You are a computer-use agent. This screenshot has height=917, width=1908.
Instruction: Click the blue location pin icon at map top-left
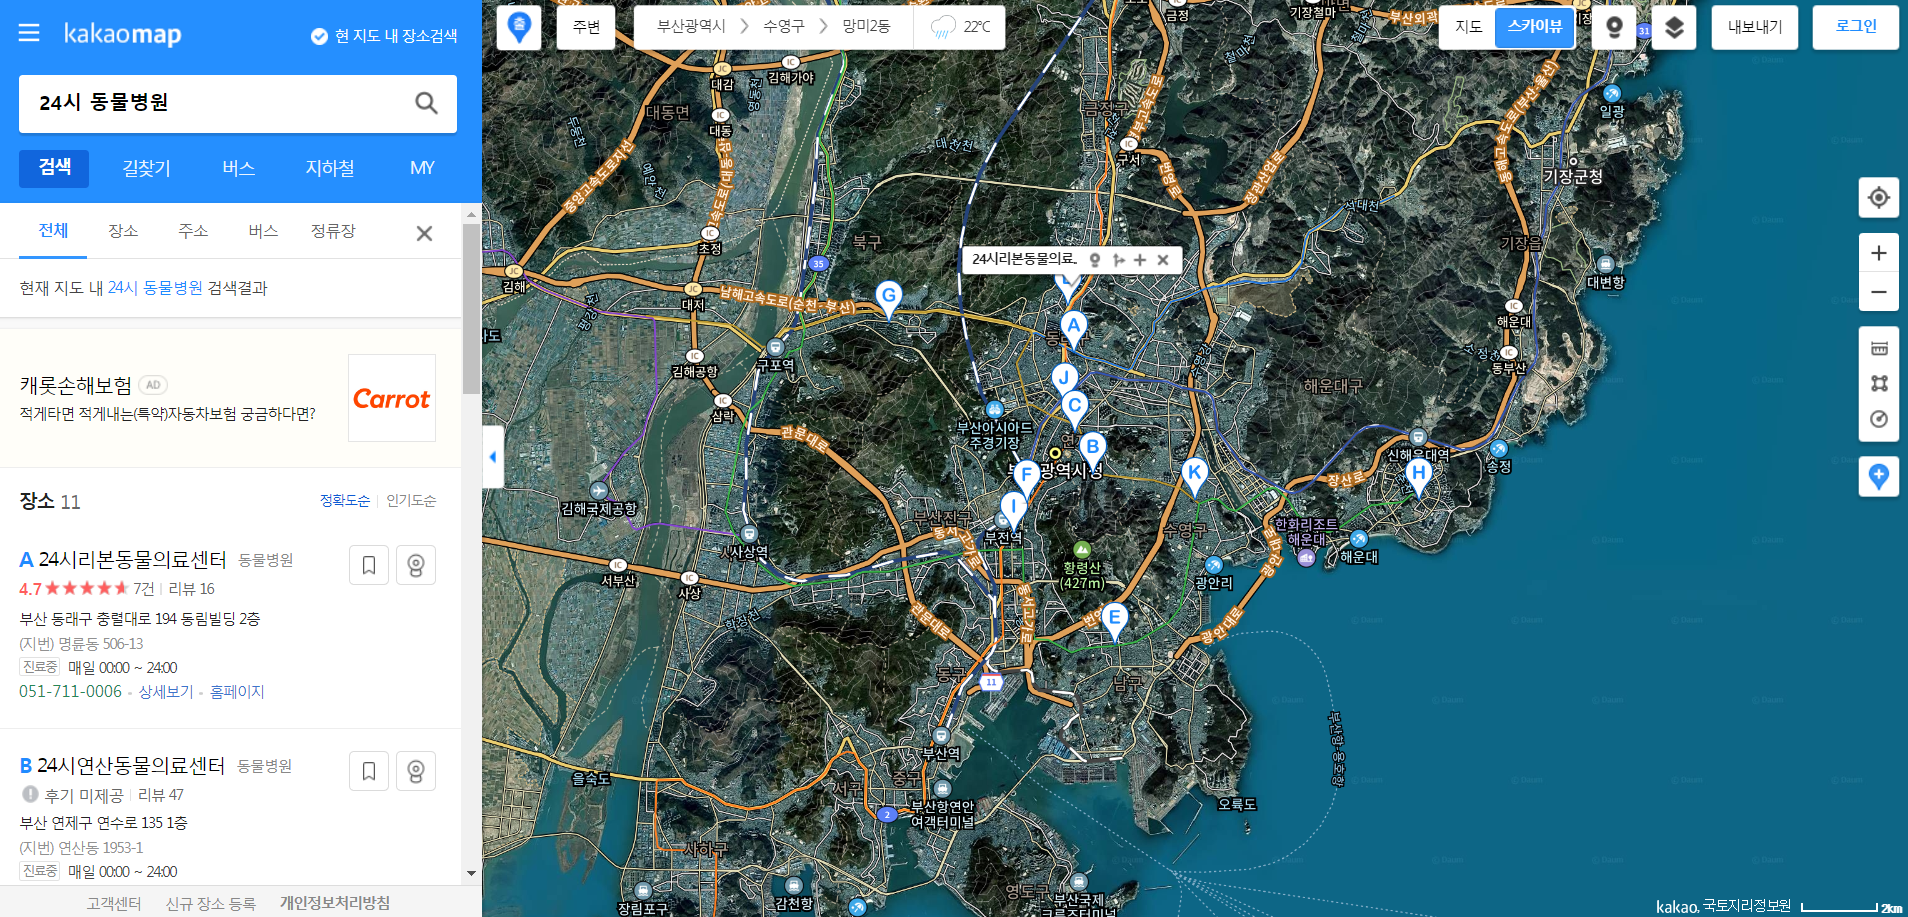pos(519,27)
